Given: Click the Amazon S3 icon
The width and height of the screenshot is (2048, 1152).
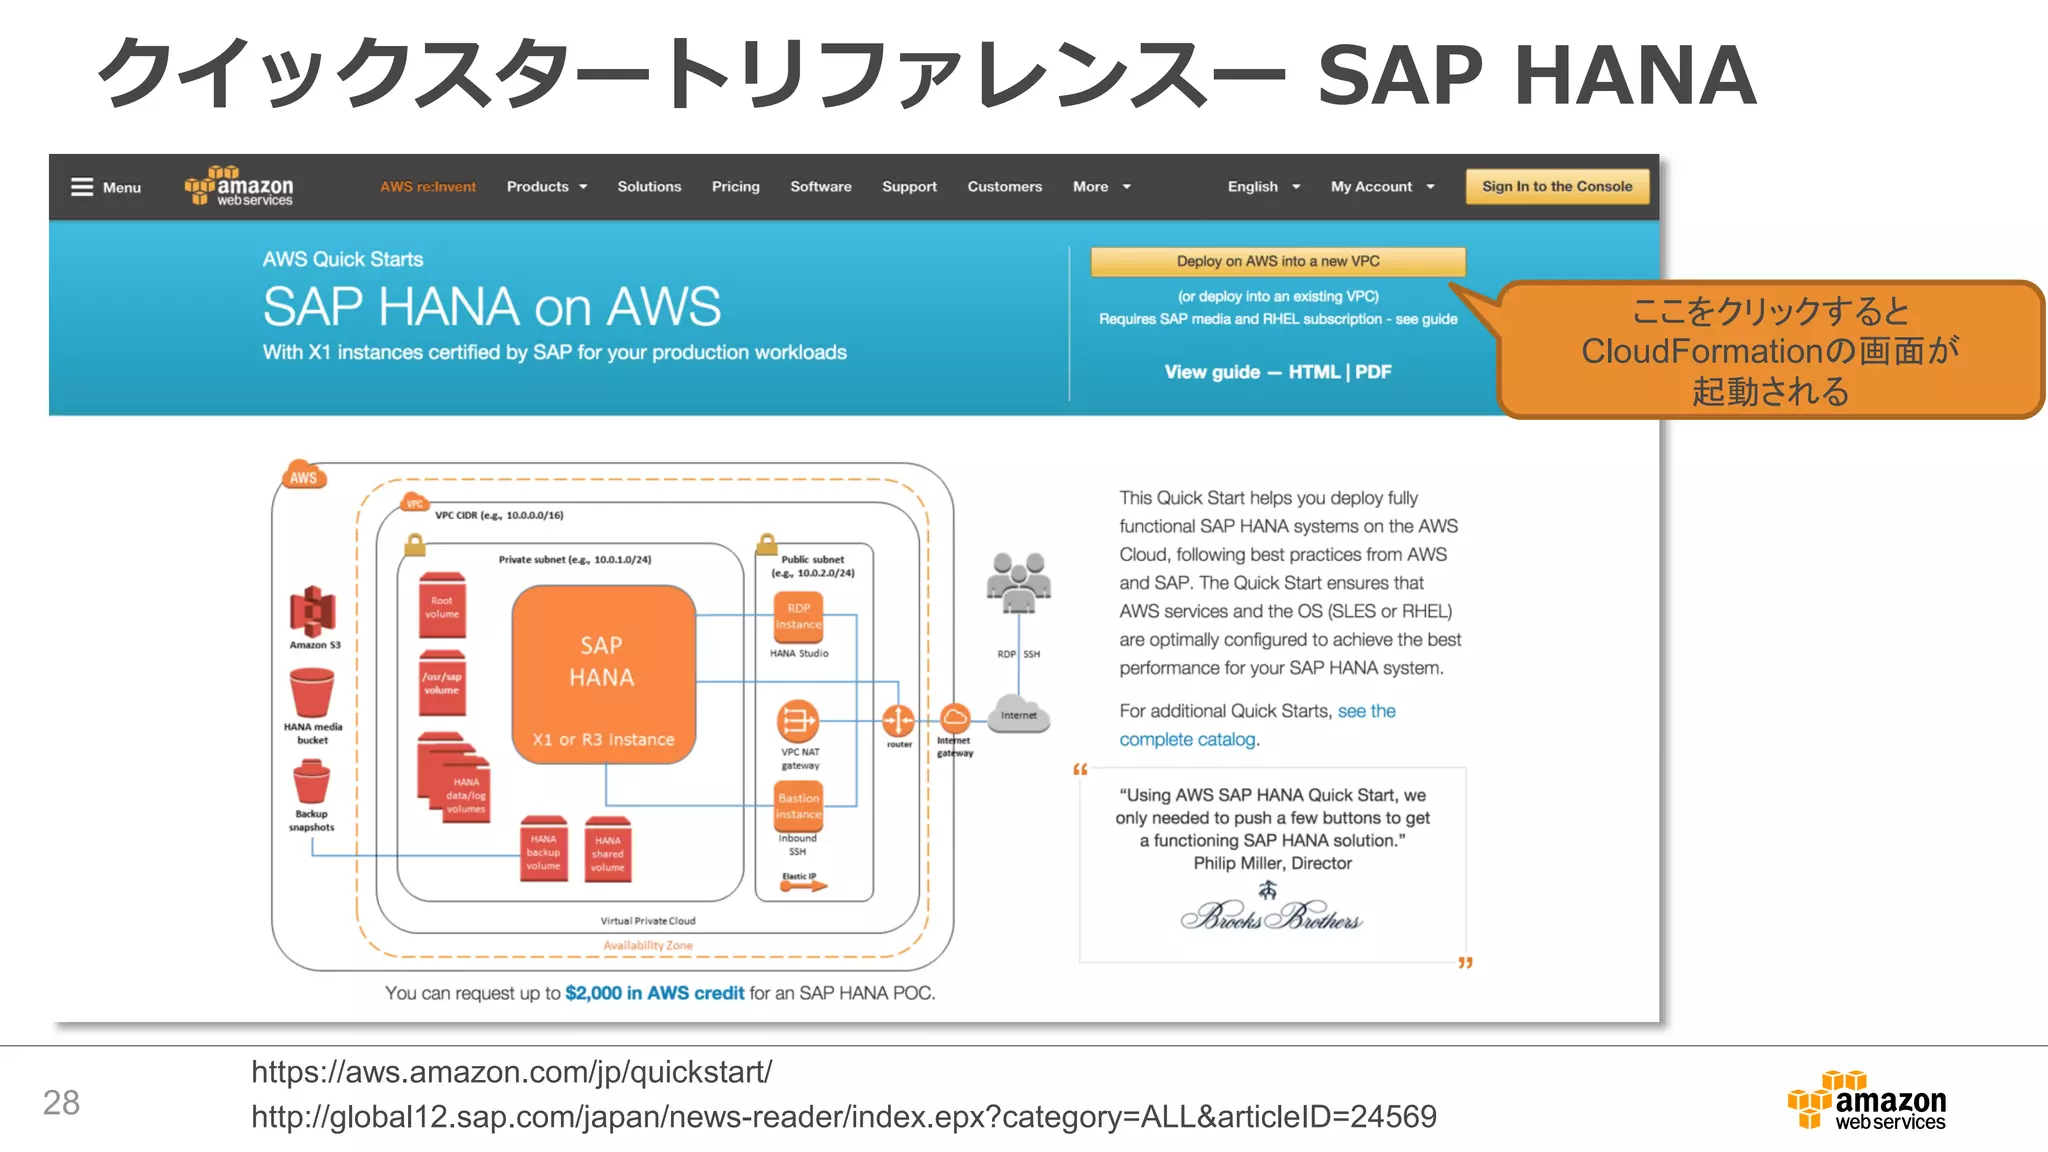Looking at the screenshot, I should click(x=313, y=611).
